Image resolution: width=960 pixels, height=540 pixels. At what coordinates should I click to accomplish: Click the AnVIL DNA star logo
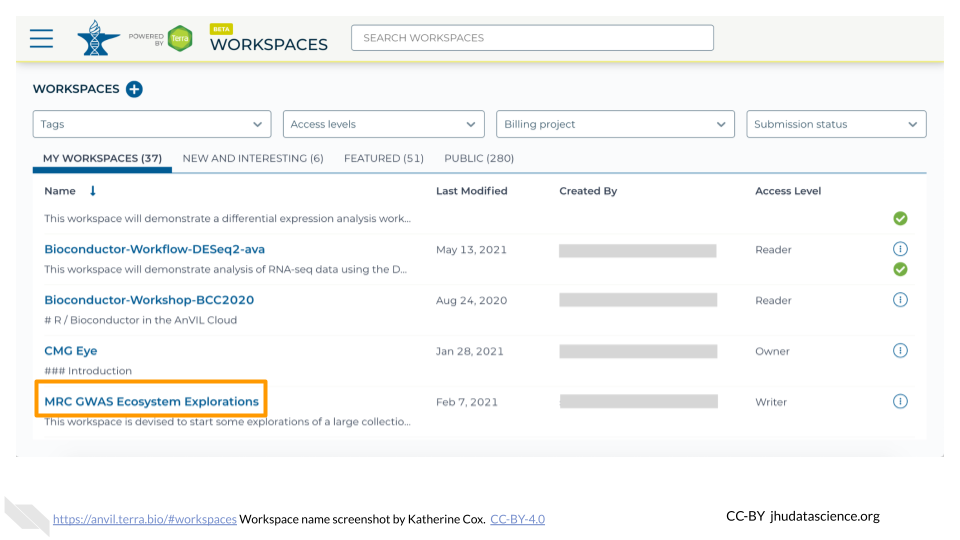tap(98, 38)
